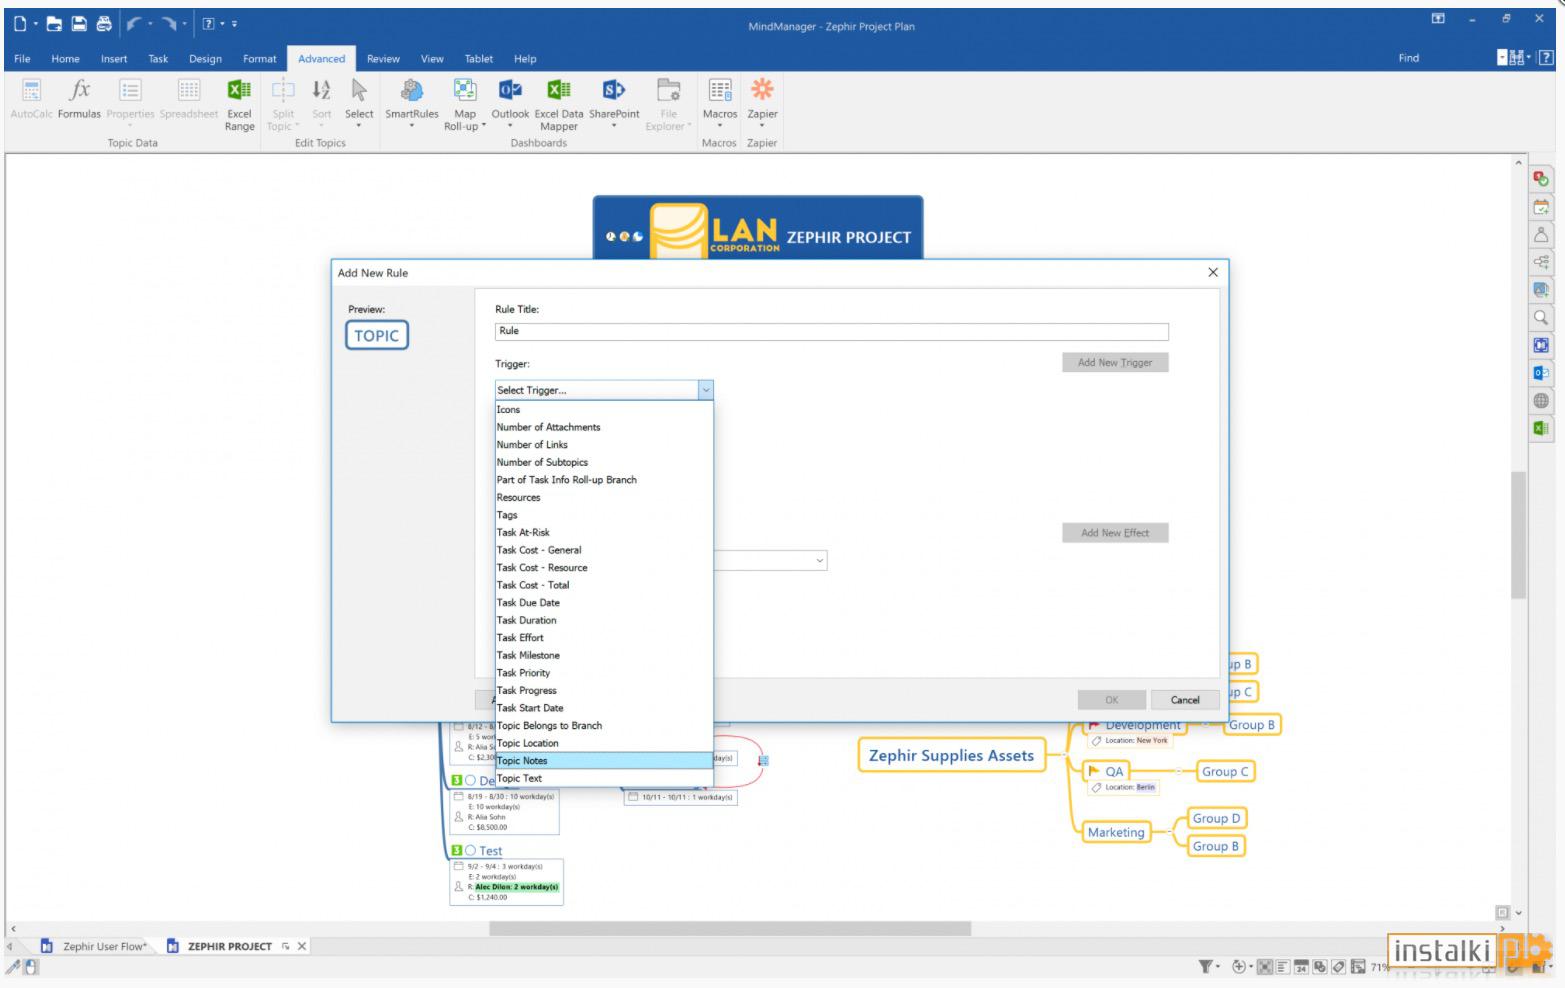This screenshot has height=988, width=1565.
Task: Open the Map Index pane from right sidebar
Action: pos(1541,180)
